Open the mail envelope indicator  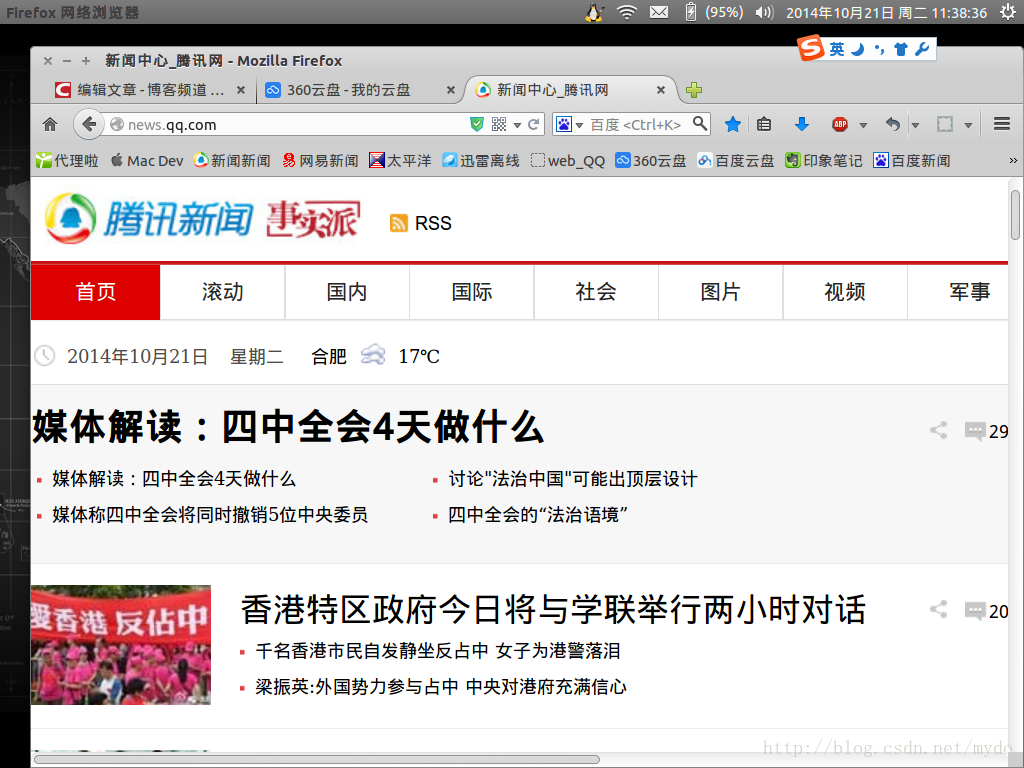(x=659, y=12)
